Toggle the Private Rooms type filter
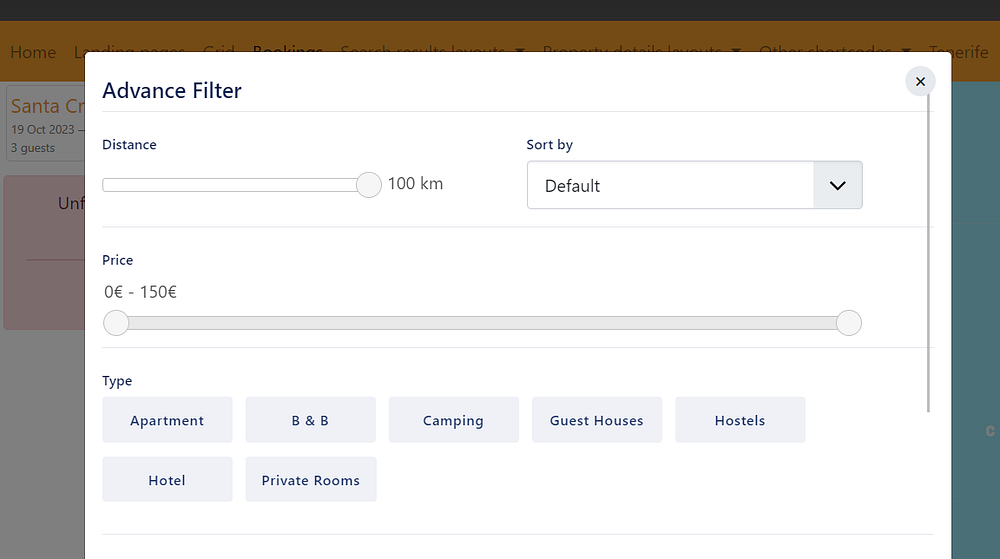Image resolution: width=1000 pixels, height=559 pixels. coord(311,479)
